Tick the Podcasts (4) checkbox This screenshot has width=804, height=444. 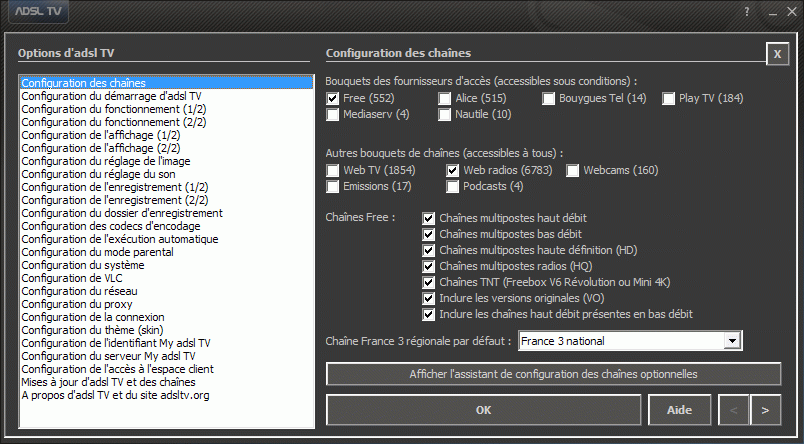click(x=452, y=187)
